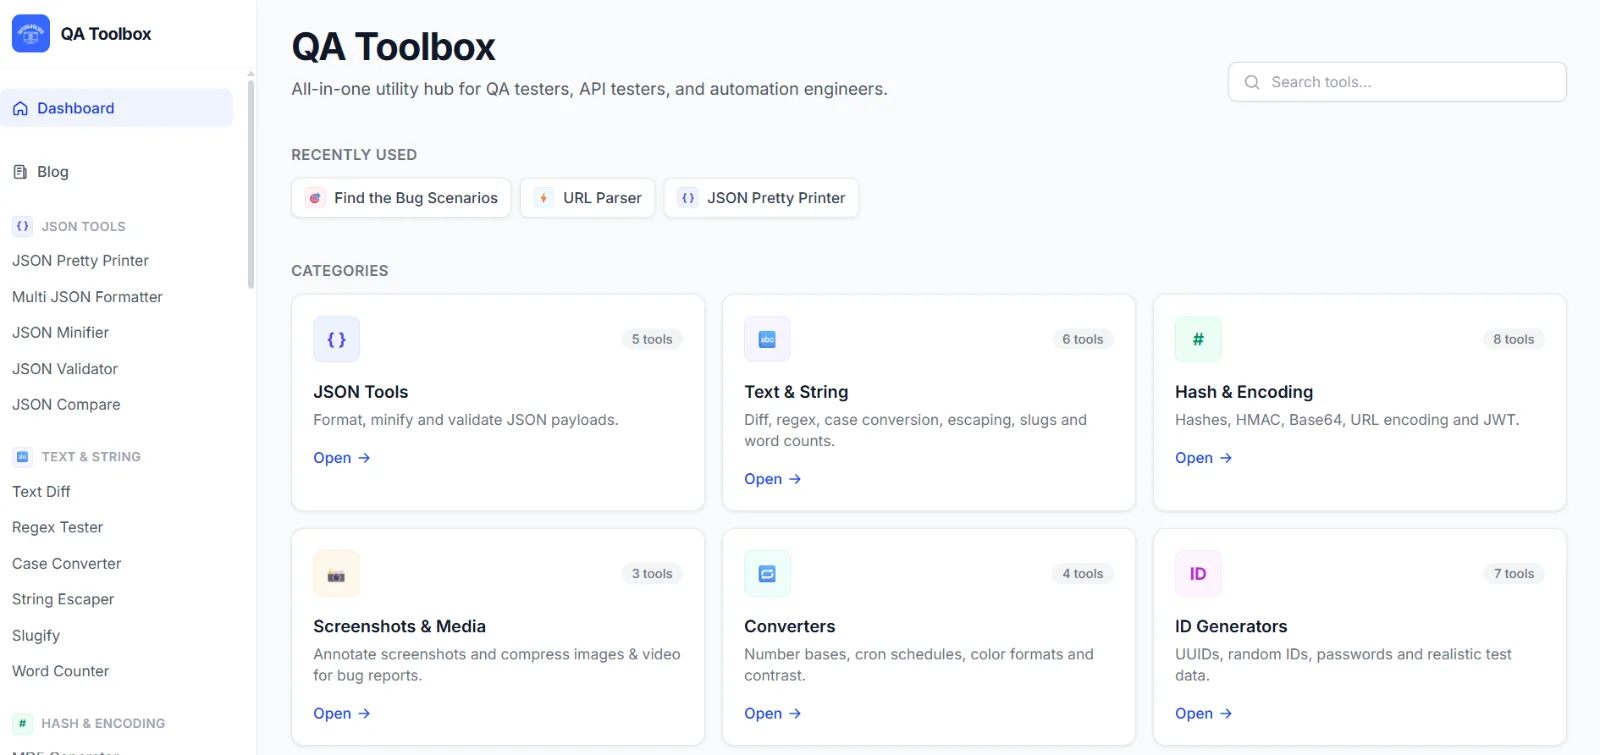Click the Converters card icon
The height and width of the screenshot is (755, 1600).
point(767,574)
